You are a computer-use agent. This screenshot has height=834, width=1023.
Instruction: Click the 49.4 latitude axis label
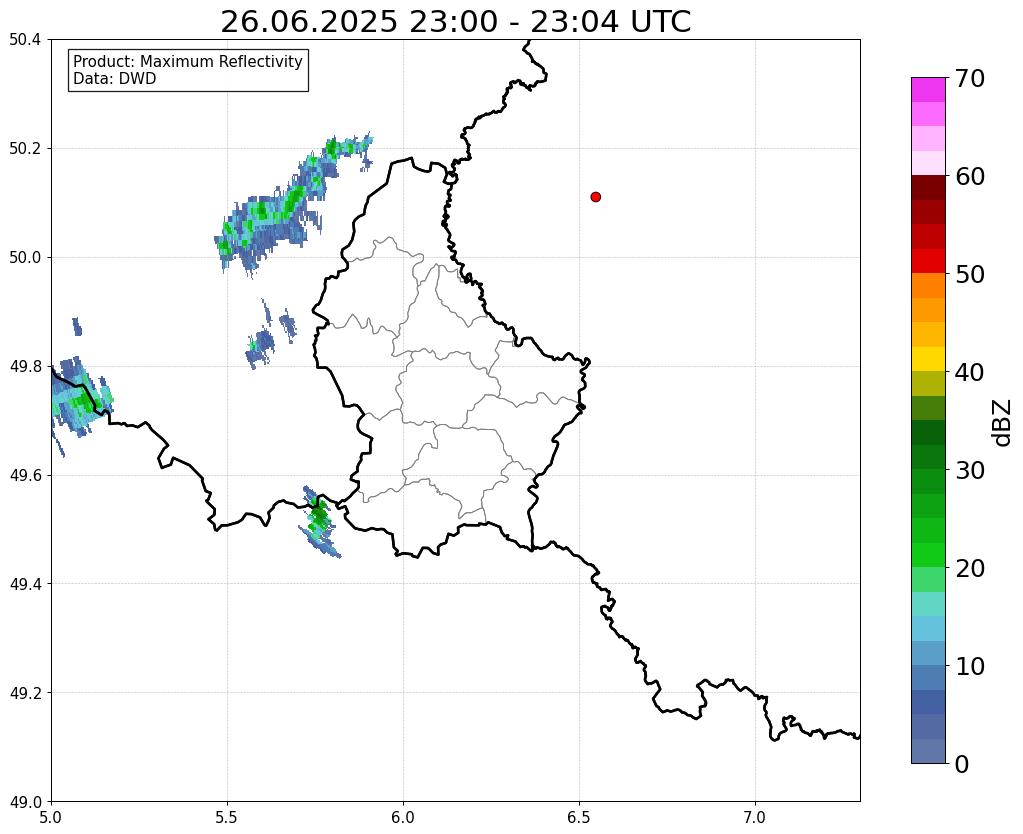pos(25,583)
